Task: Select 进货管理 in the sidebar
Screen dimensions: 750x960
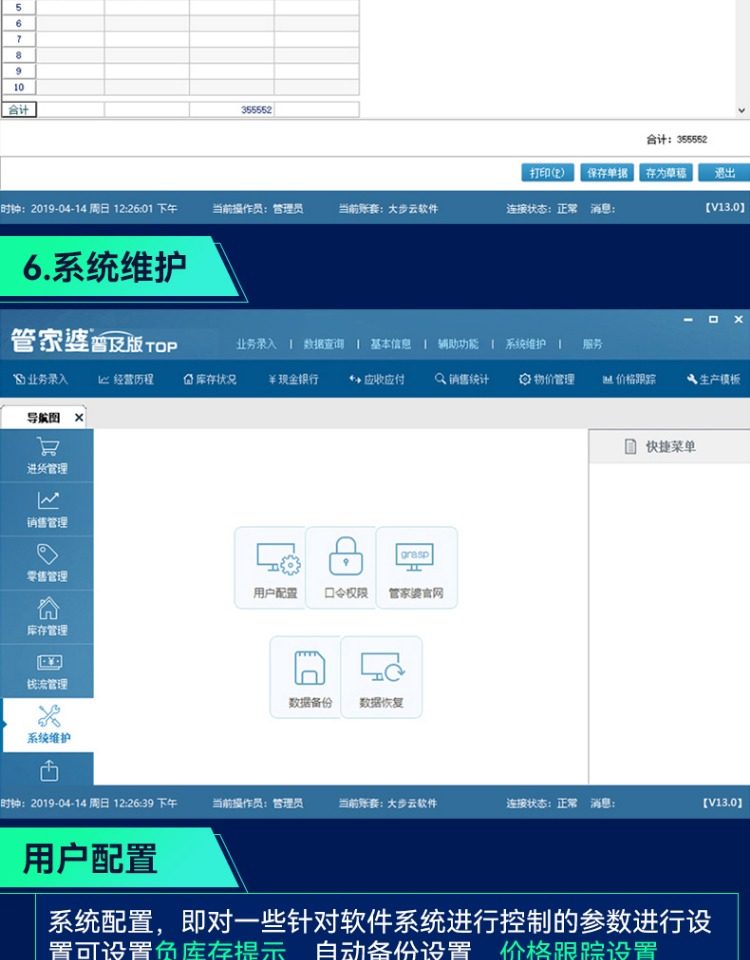Action: coord(47,456)
